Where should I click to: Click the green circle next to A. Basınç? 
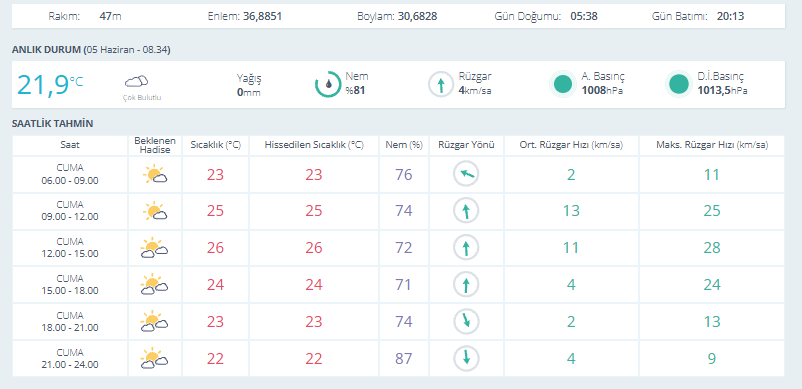point(563,84)
